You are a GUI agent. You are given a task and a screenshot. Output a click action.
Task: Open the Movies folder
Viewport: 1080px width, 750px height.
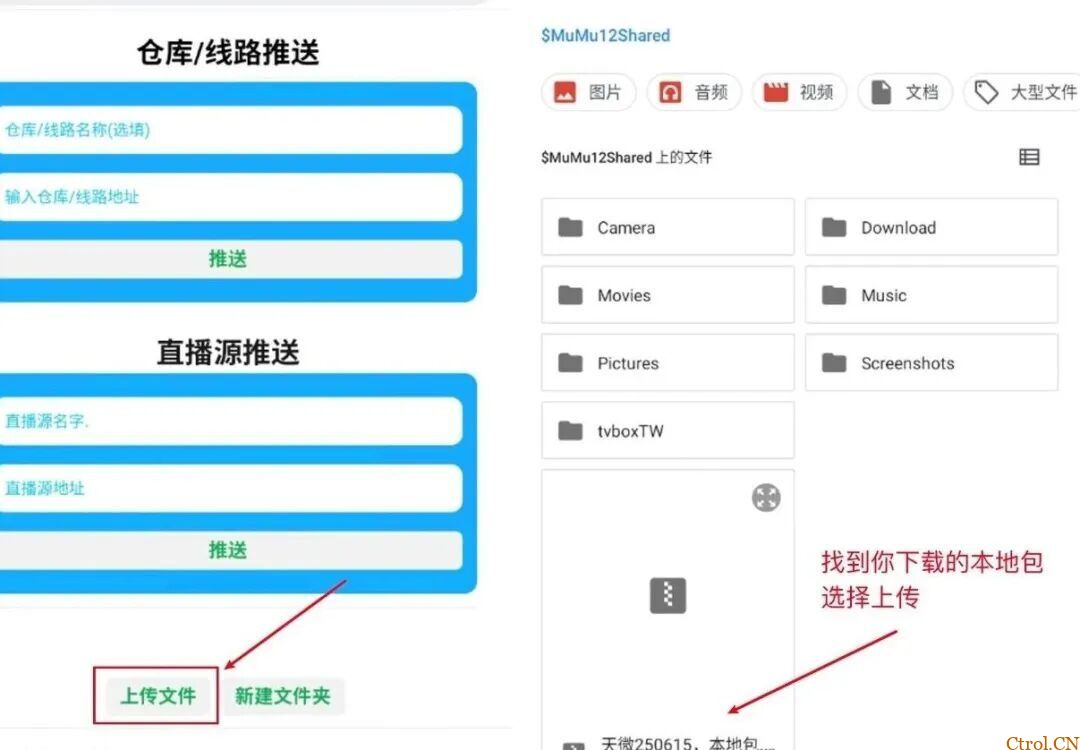667,295
